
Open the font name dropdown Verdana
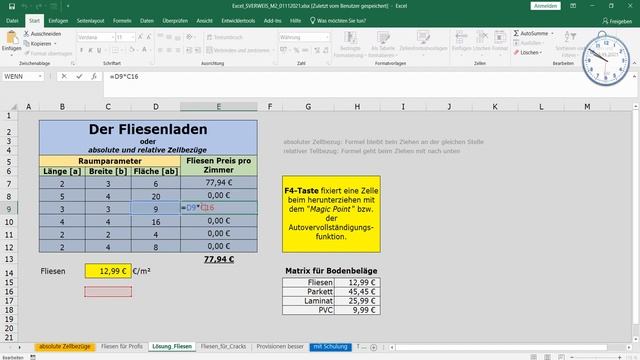pyautogui.click(x=113, y=37)
